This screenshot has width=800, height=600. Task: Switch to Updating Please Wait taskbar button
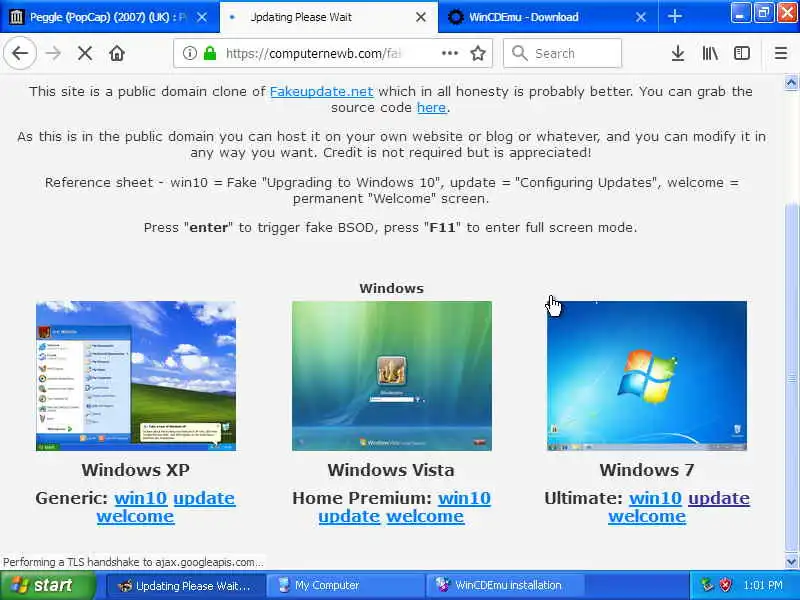coord(186,586)
